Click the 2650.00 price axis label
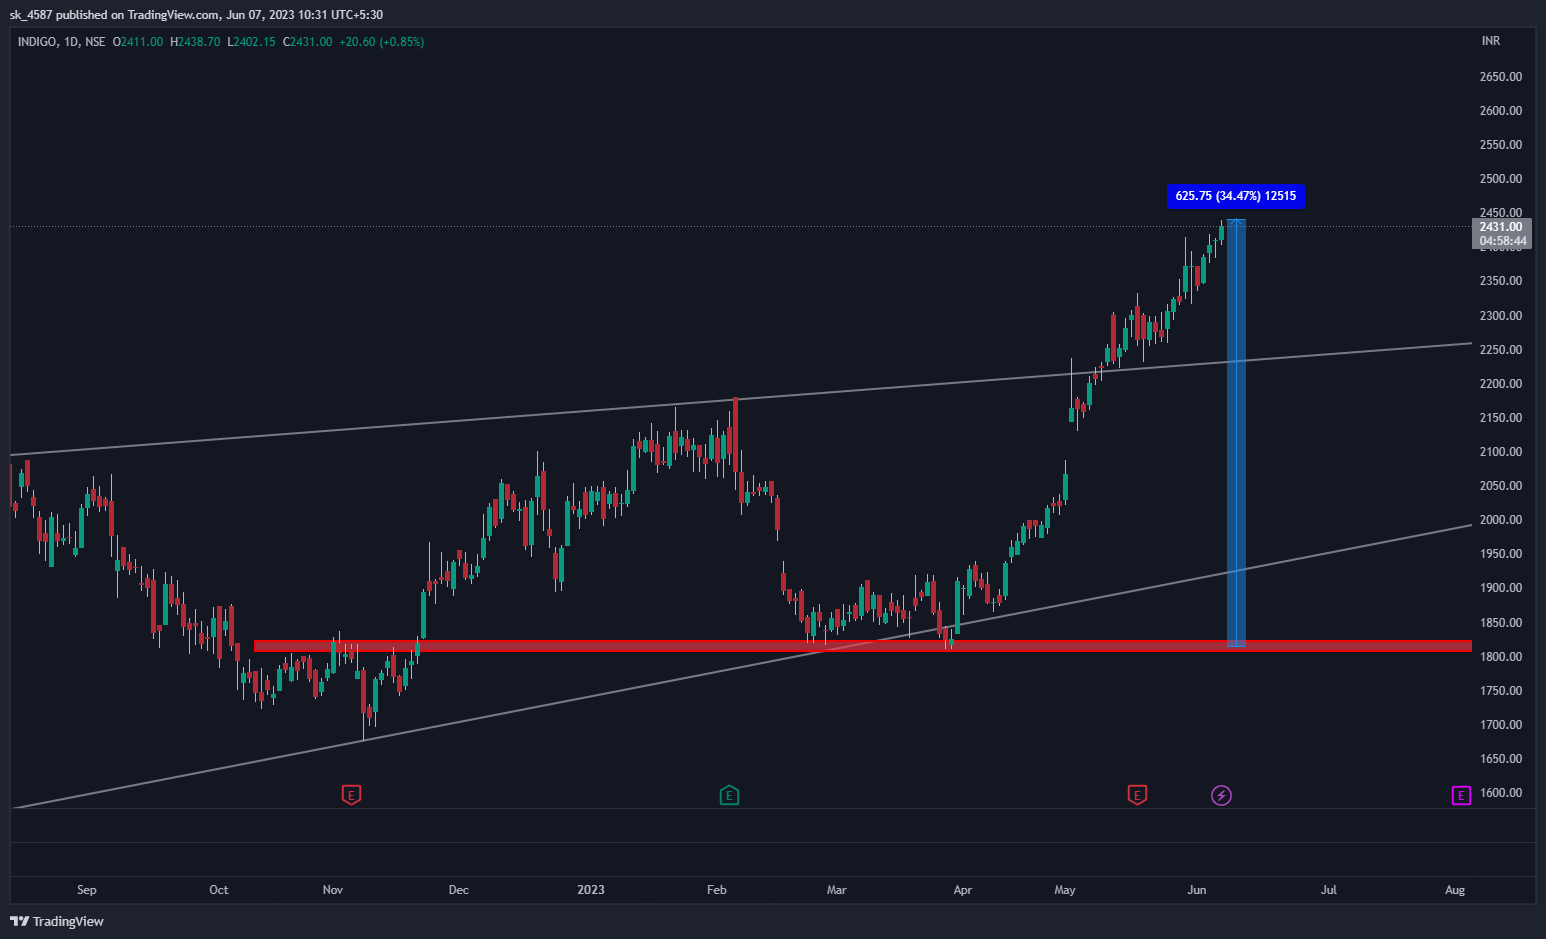Viewport: 1546px width, 939px height. [x=1501, y=77]
